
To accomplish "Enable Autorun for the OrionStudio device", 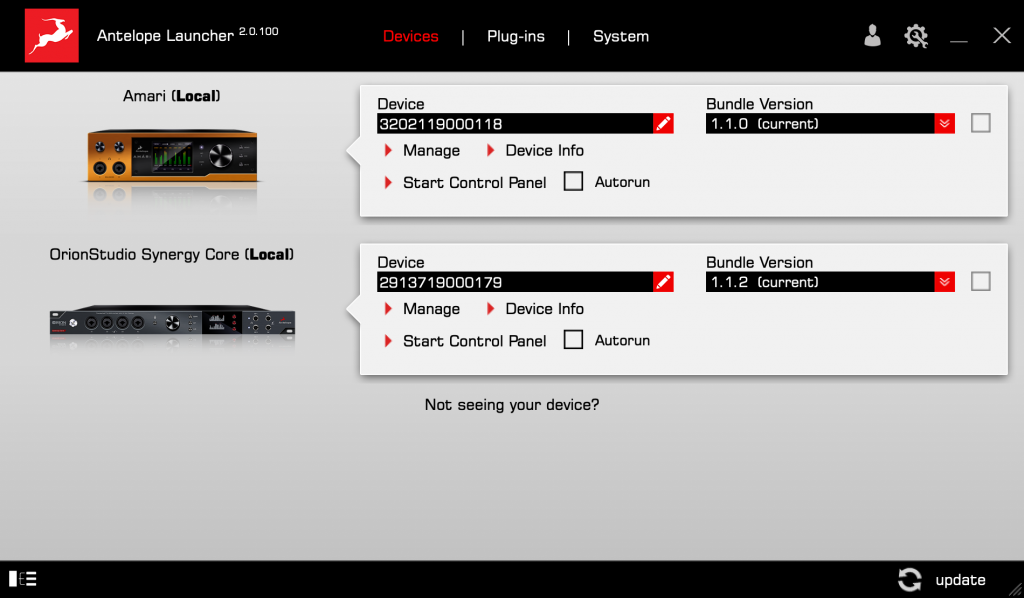I will (573, 339).
